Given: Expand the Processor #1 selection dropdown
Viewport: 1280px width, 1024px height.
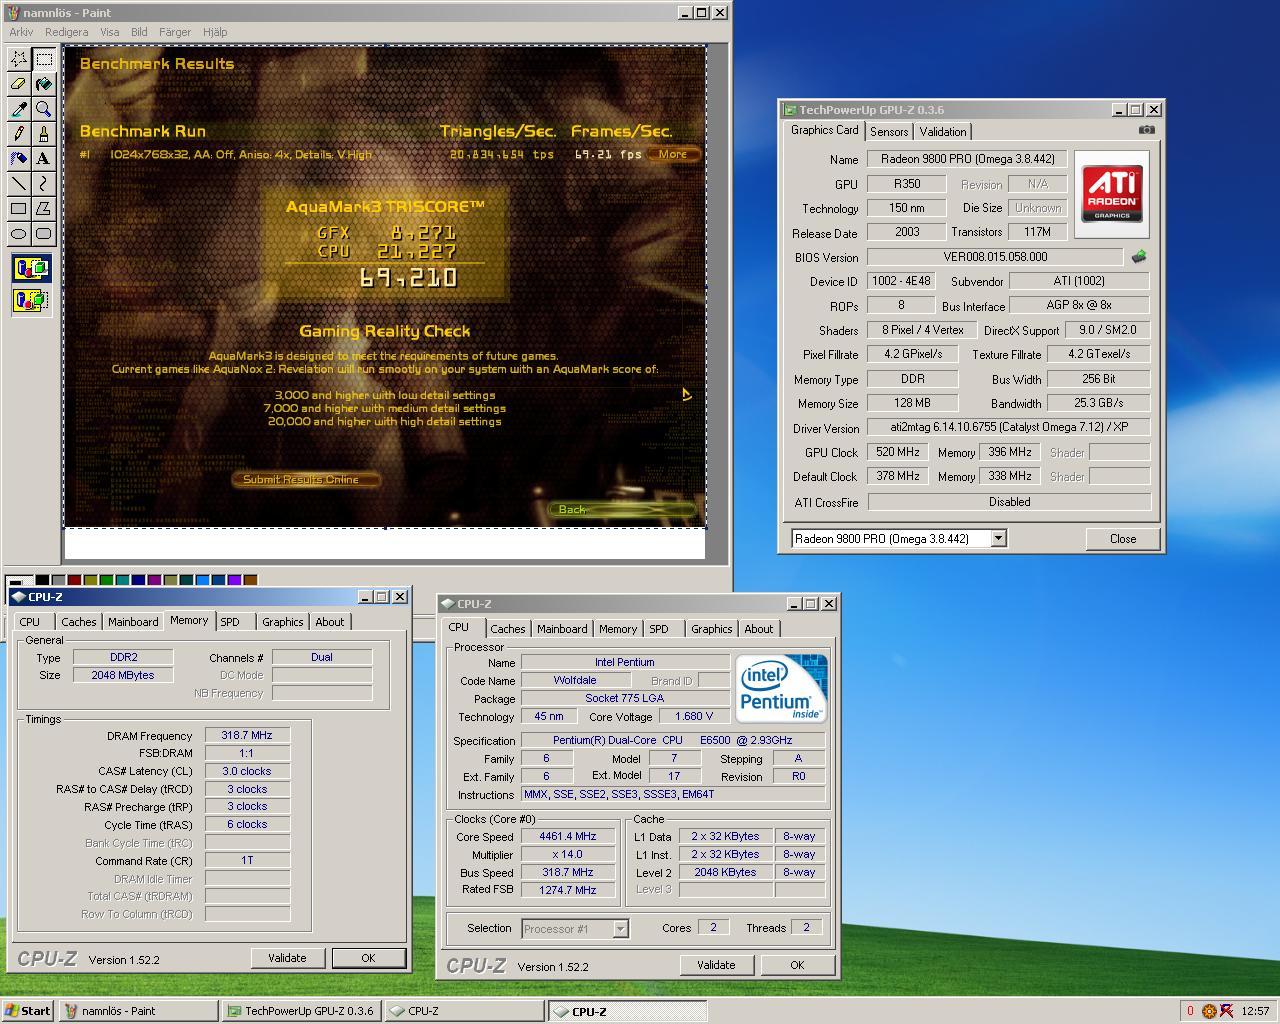Looking at the screenshot, I should pos(620,929).
